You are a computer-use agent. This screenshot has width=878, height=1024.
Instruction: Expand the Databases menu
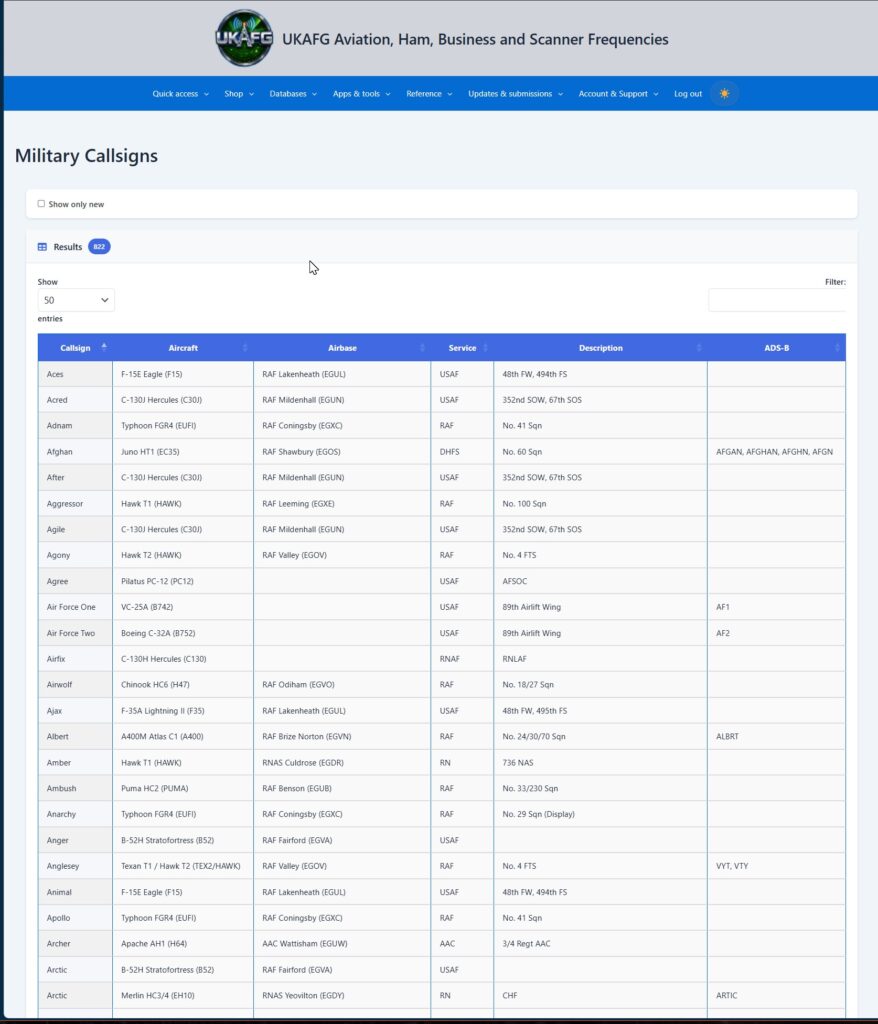[293, 93]
